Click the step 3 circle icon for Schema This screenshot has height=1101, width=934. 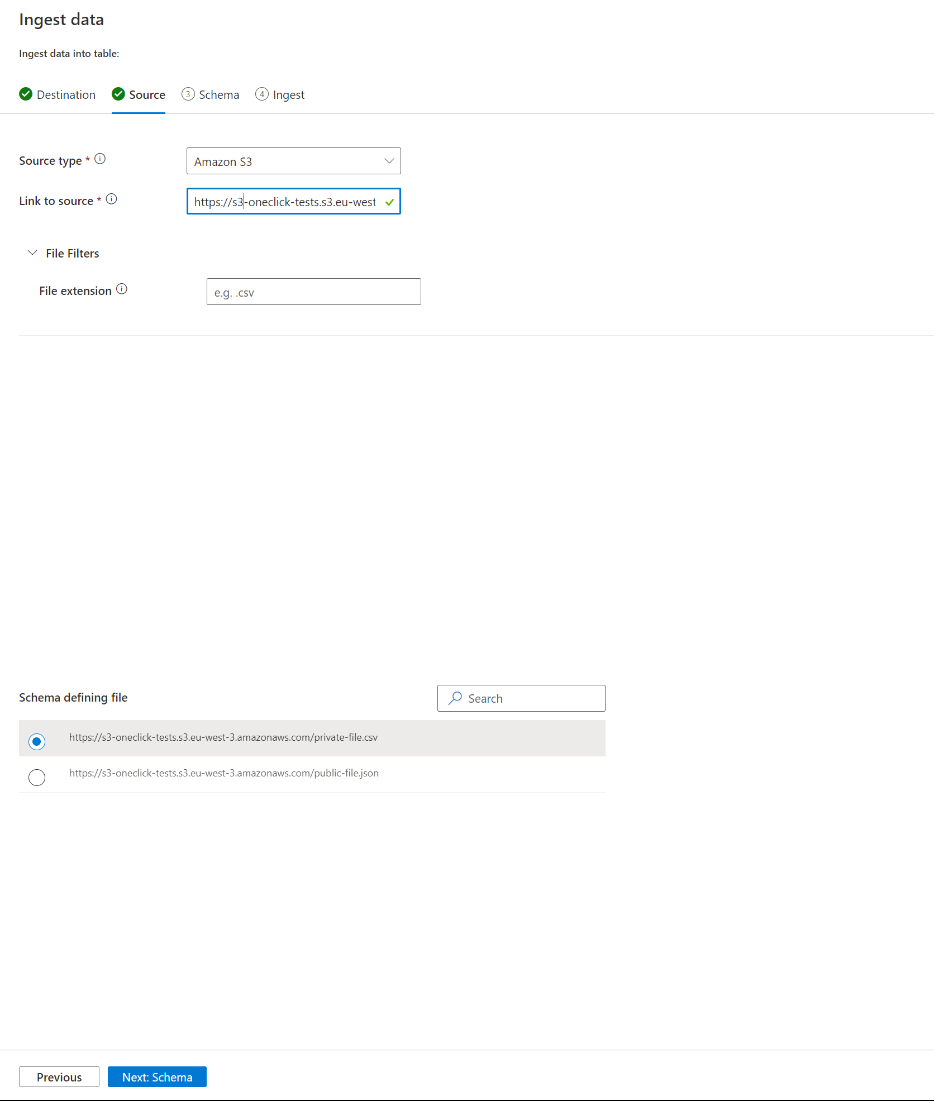[188, 94]
